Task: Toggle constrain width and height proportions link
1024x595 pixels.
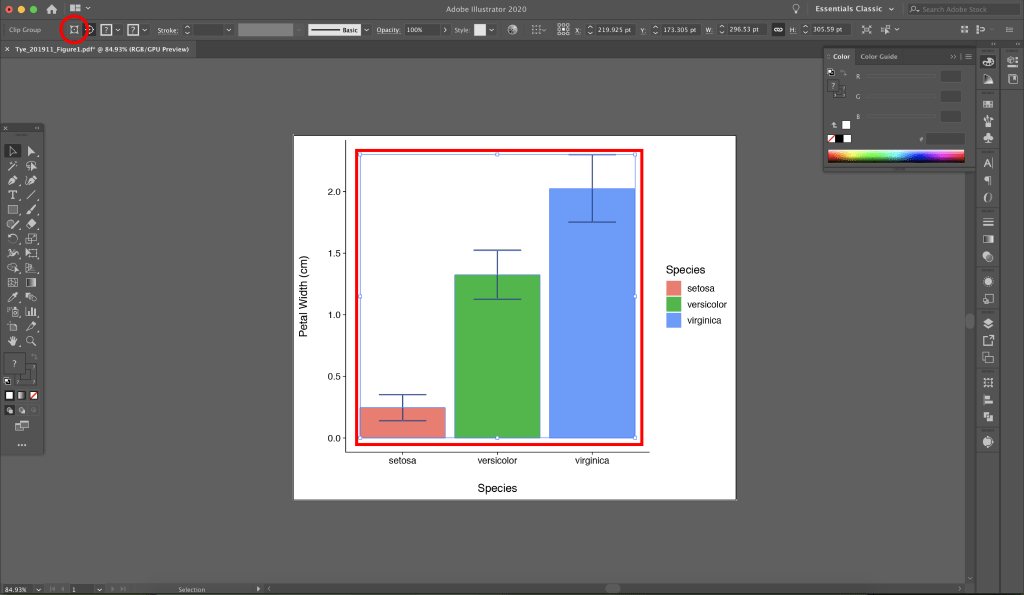Action: [777, 30]
